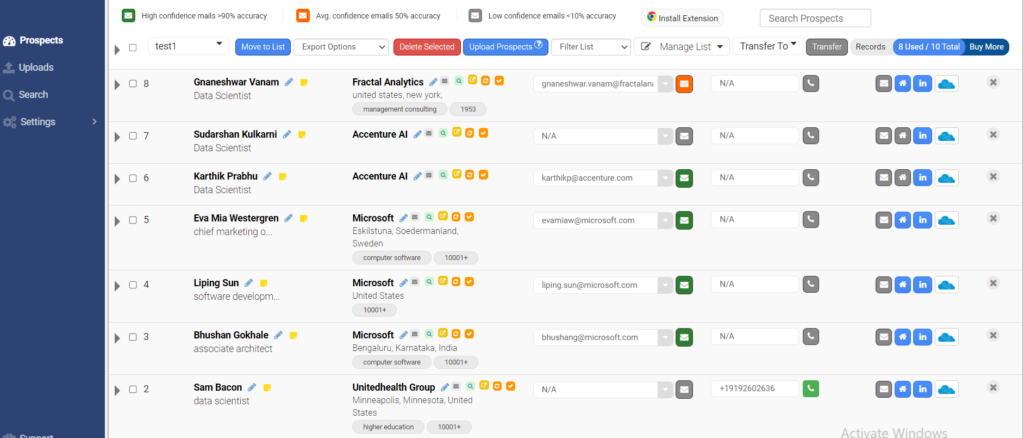Image resolution: width=1024 pixels, height=438 pixels.
Task: Expand row 5 Eva Mia Westergren details triangle
Action: [x=118, y=221]
